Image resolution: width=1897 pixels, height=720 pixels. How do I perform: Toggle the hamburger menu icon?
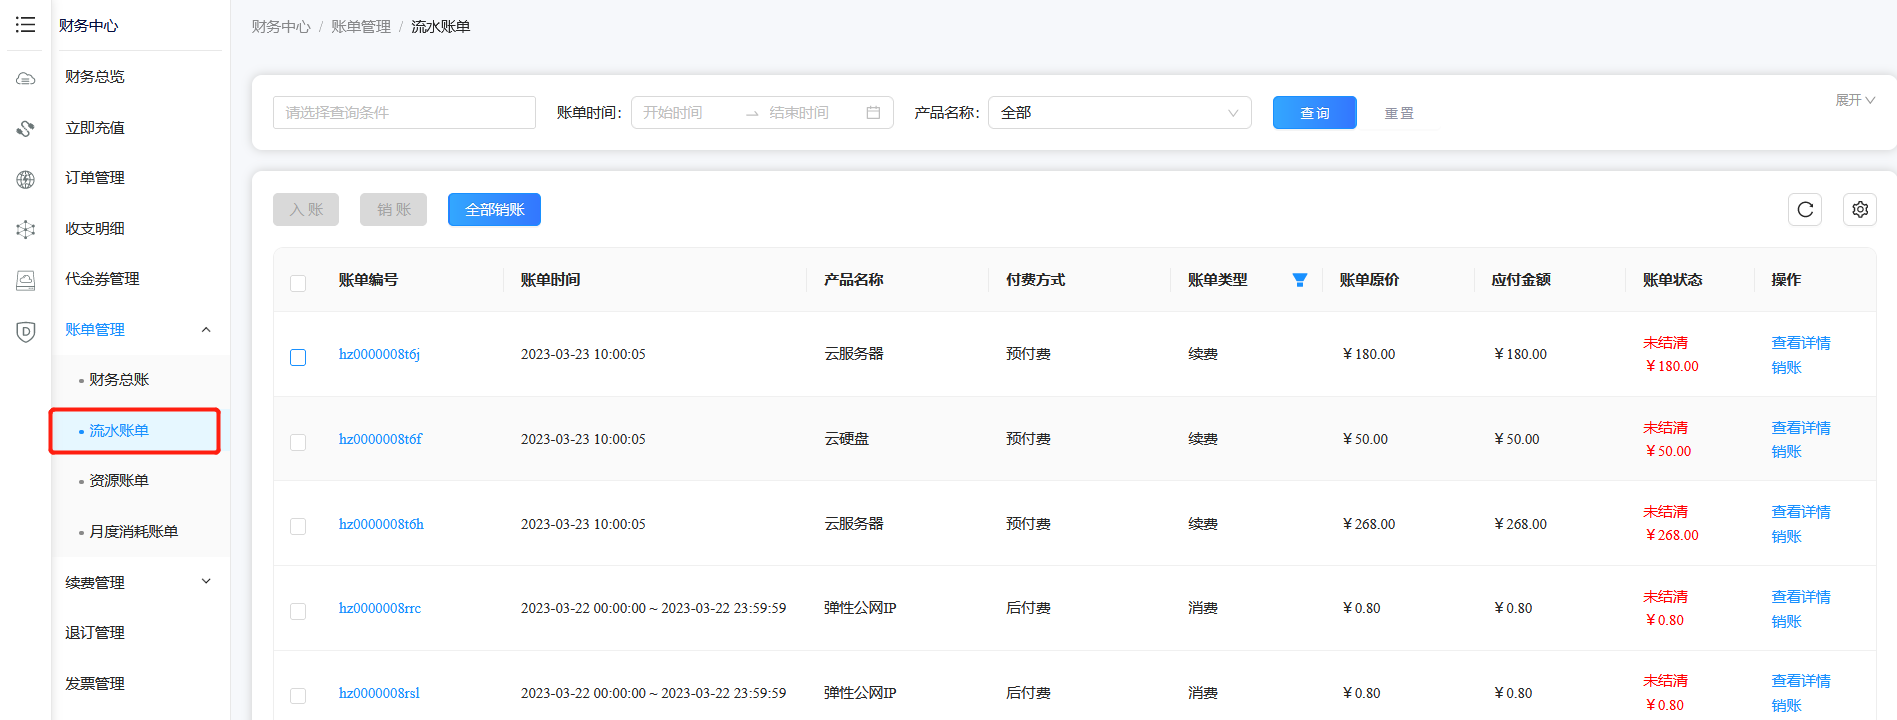click(26, 25)
